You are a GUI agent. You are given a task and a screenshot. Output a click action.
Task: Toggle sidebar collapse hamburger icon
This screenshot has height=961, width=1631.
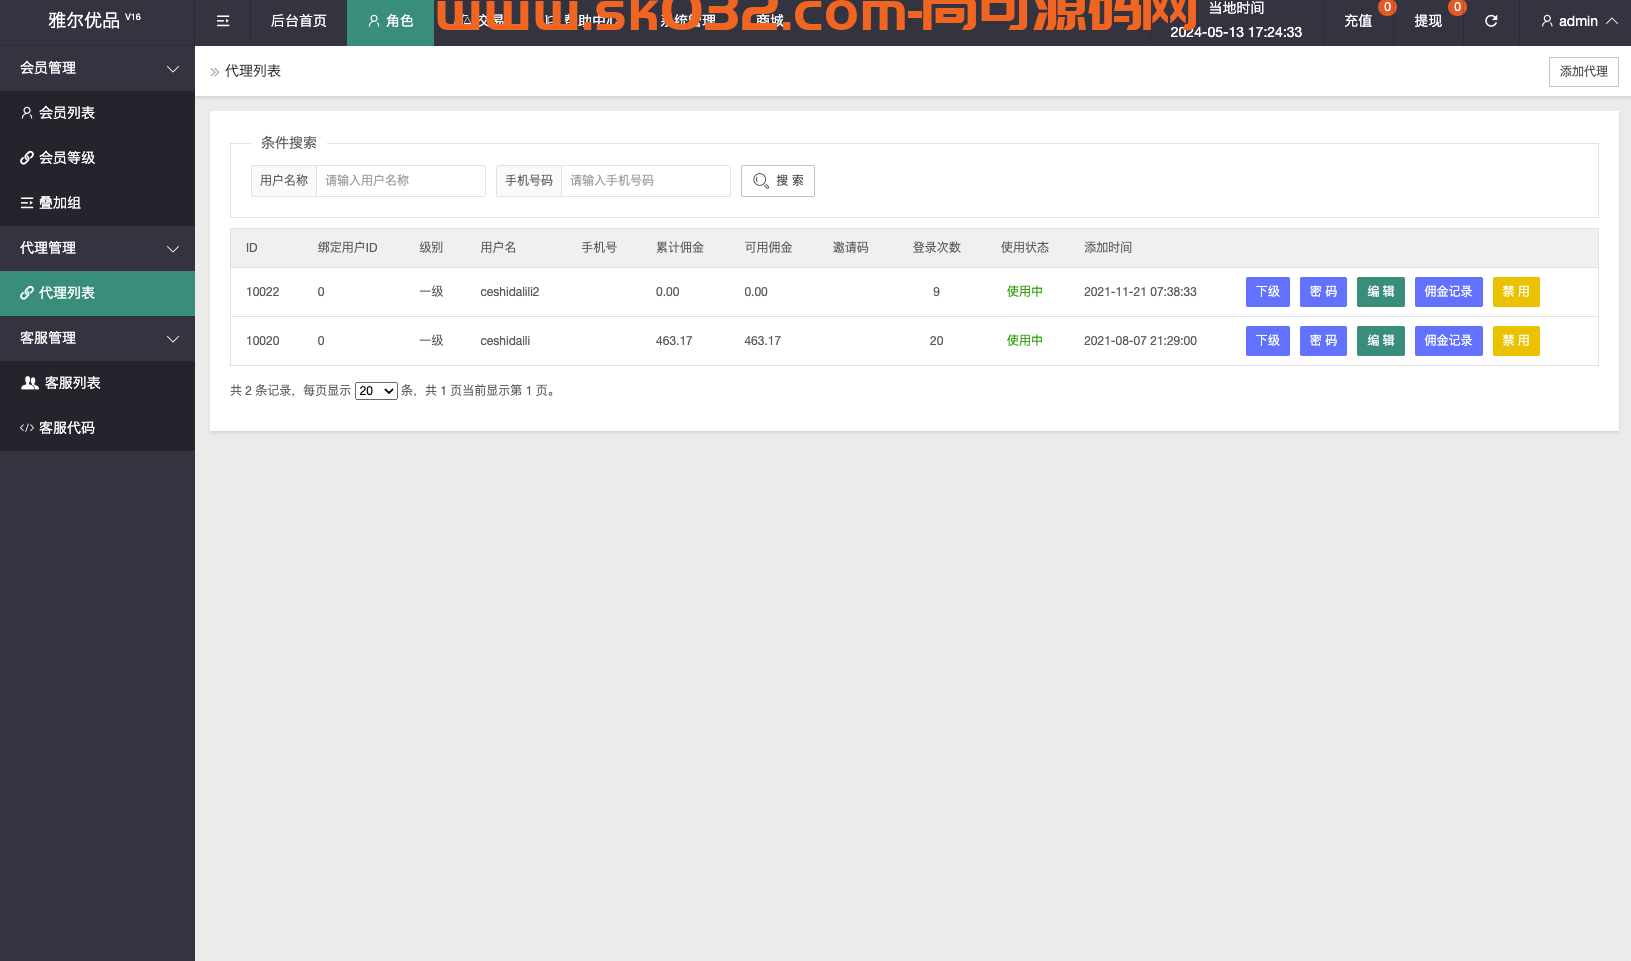223,21
